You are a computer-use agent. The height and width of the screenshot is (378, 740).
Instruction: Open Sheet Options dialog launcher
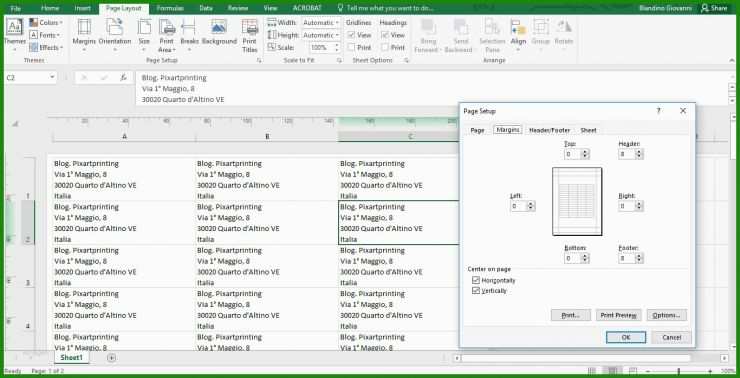point(406,60)
